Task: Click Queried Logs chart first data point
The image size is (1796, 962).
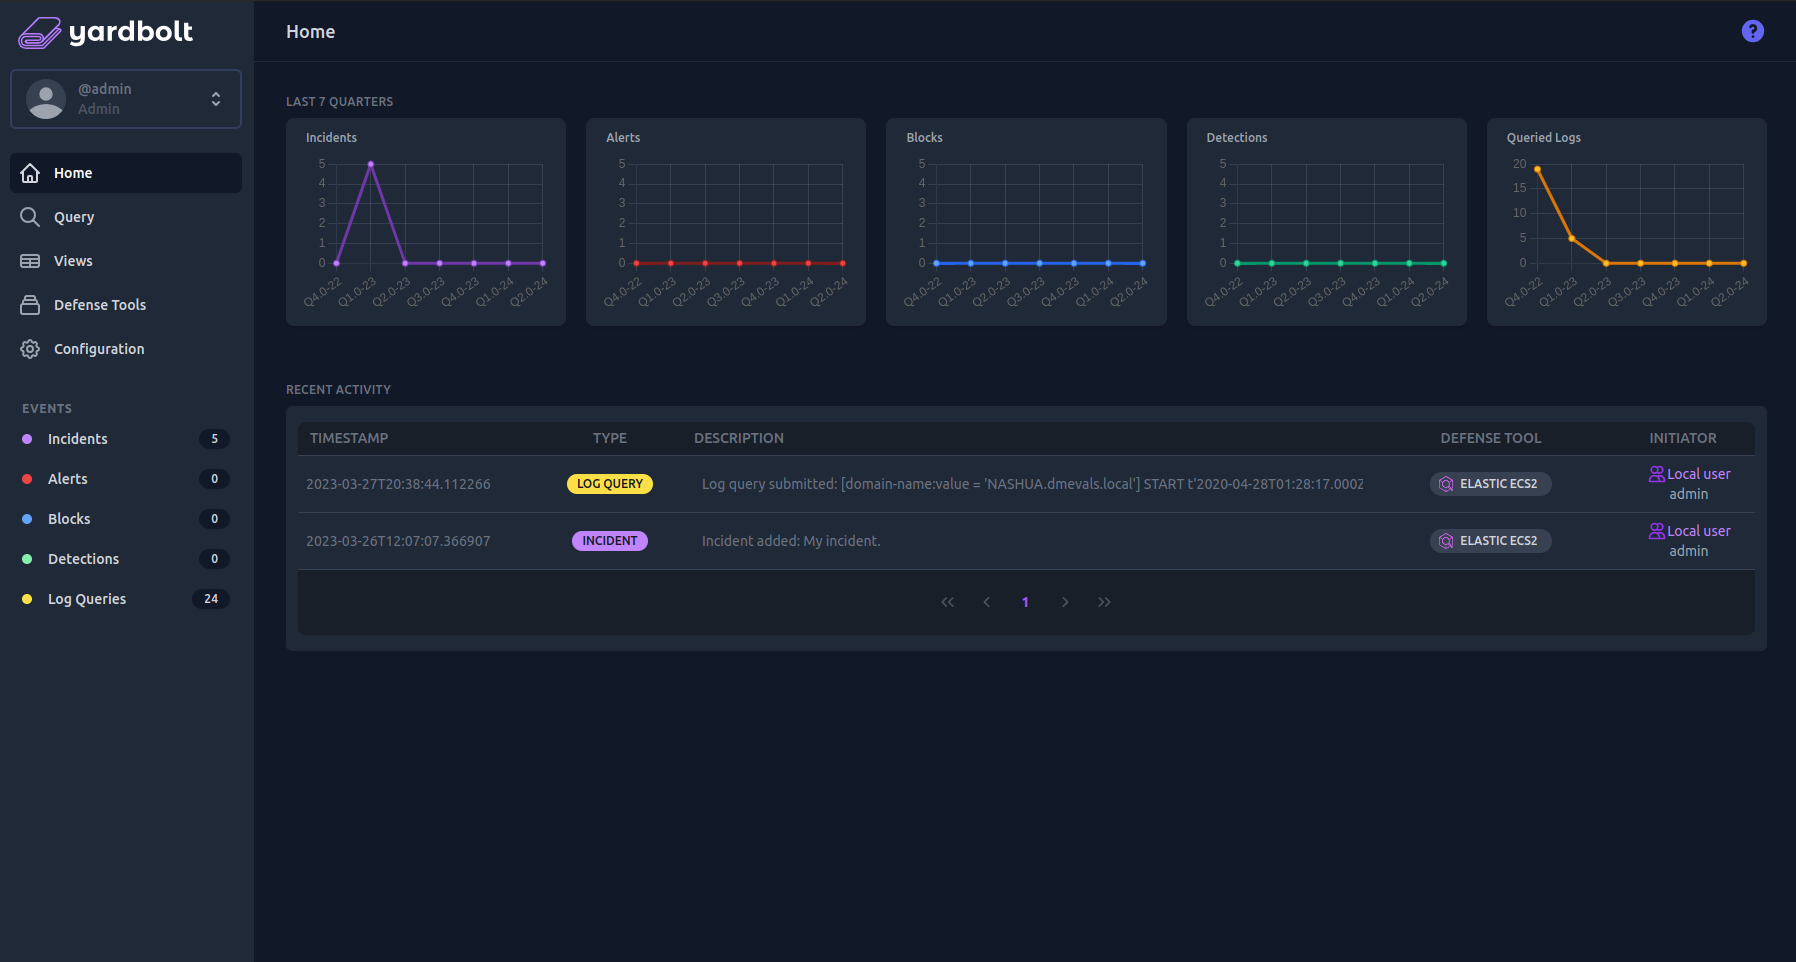Action: coord(1537,169)
